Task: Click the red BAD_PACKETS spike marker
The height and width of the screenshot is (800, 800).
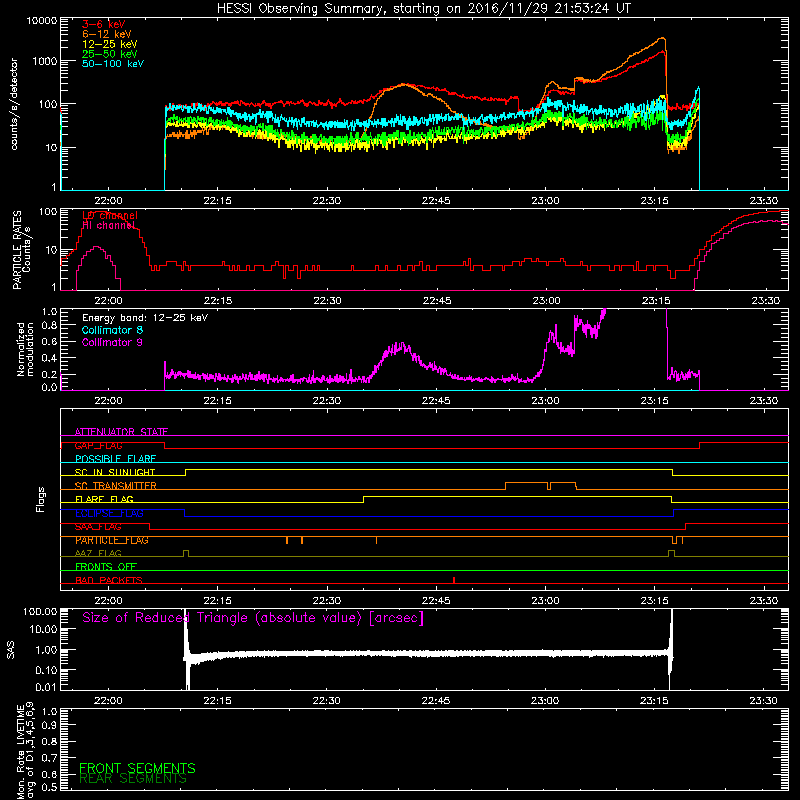Action: (454, 580)
